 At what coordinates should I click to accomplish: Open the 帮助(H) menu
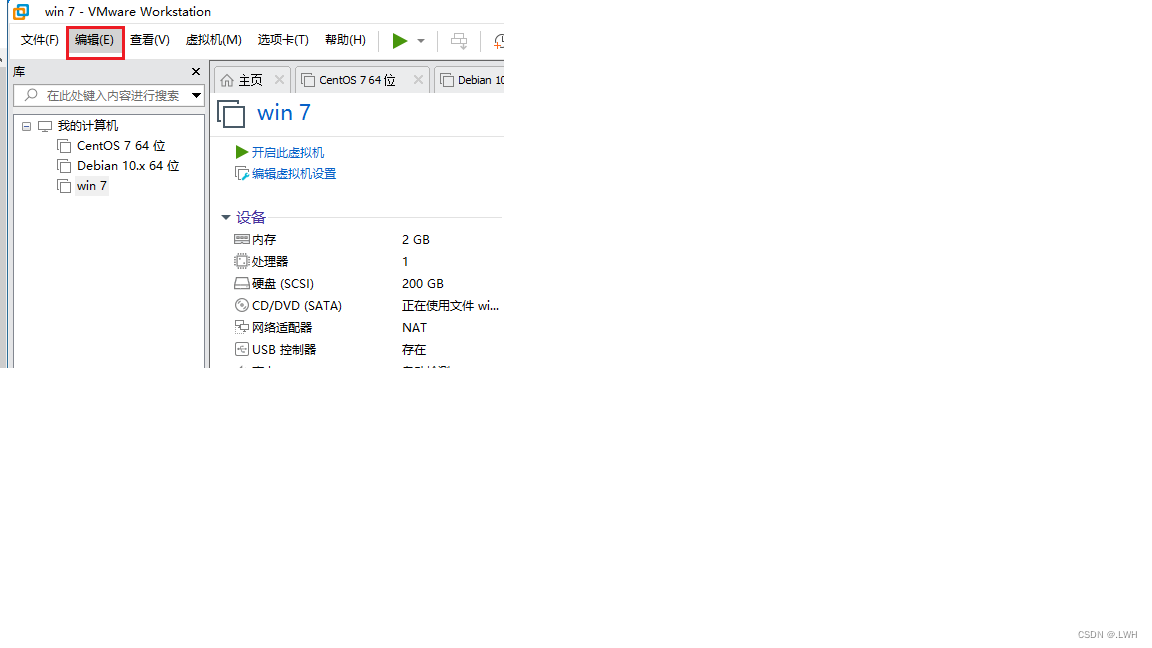point(345,40)
